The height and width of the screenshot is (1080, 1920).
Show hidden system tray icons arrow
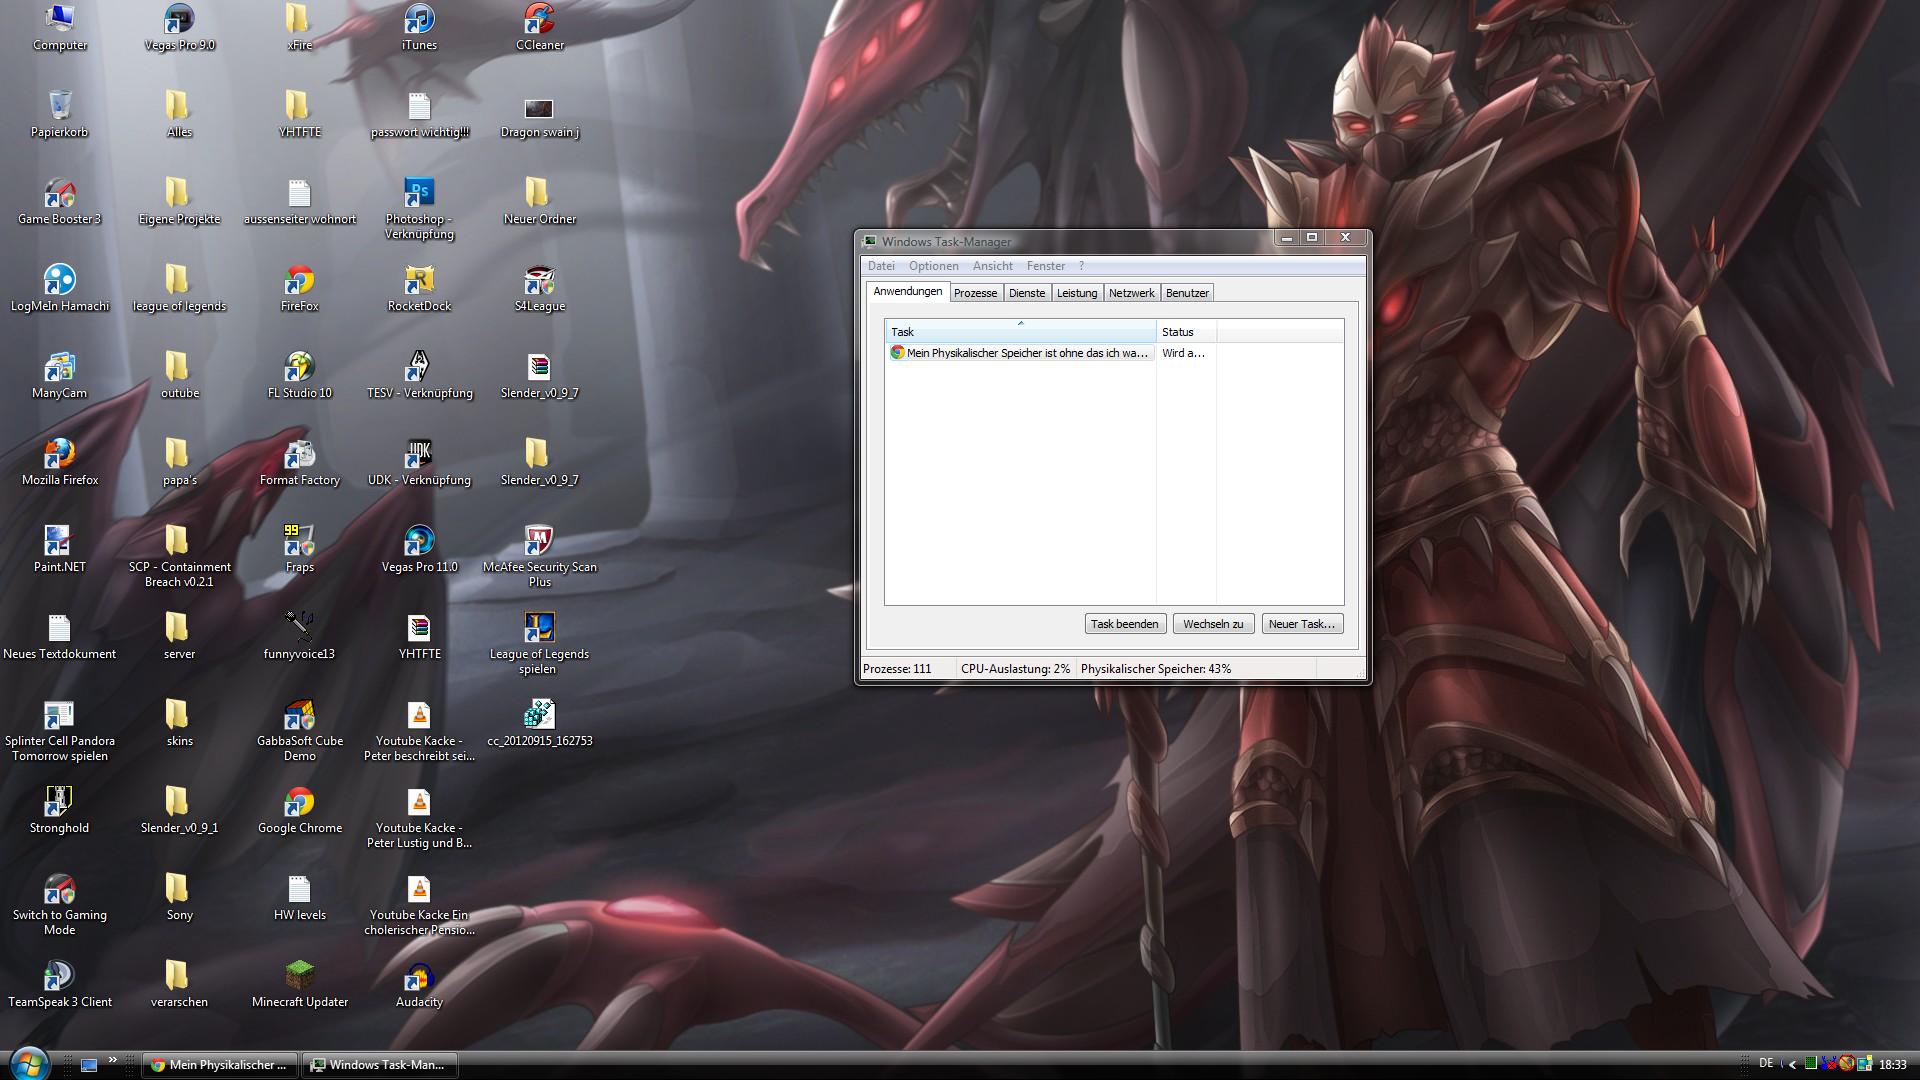tap(1792, 1065)
